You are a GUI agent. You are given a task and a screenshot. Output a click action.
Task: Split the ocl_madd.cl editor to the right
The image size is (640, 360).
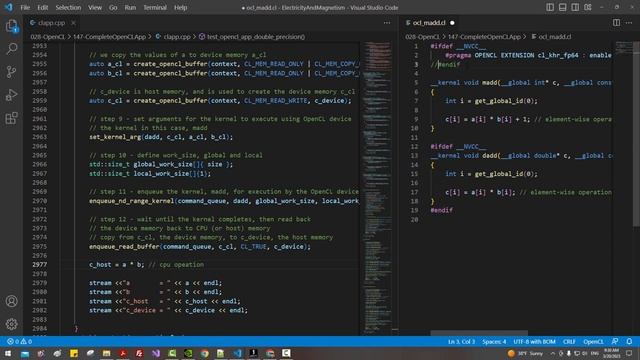point(616,23)
